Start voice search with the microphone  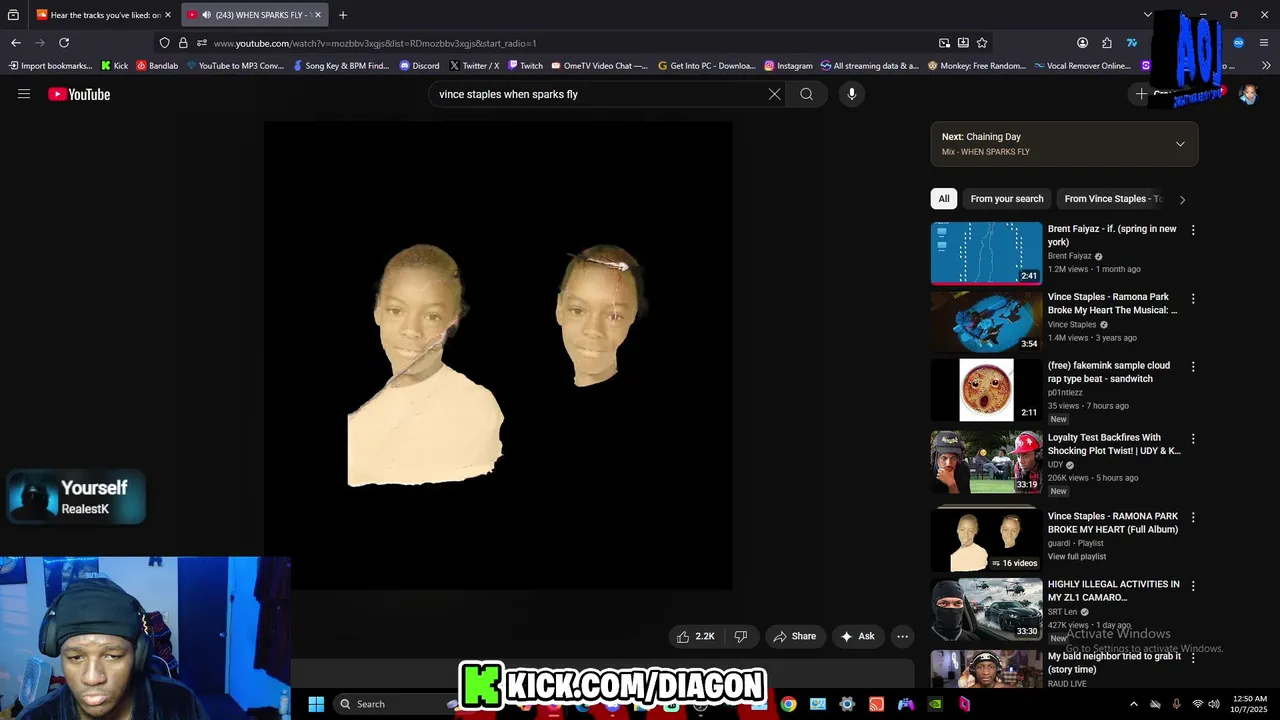[x=852, y=94]
